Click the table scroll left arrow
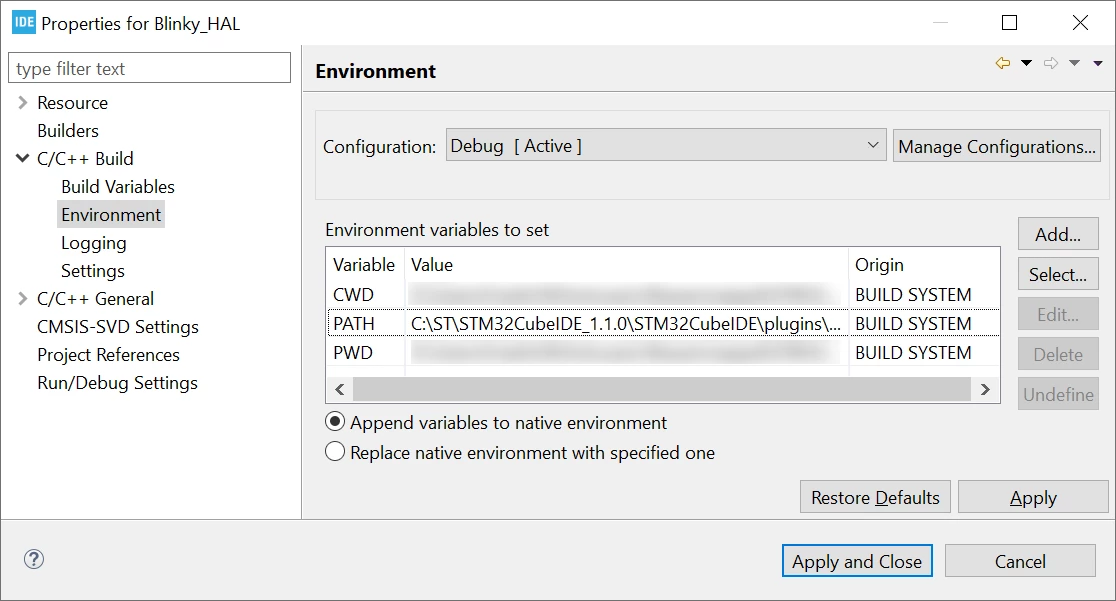Viewport: 1116px width, 601px height. point(339,390)
